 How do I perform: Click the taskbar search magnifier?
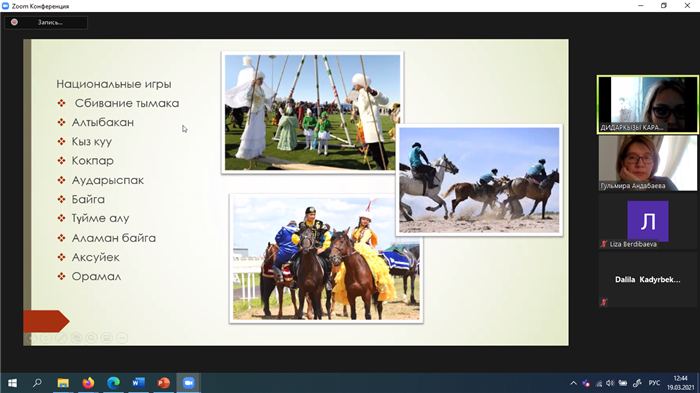coord(38,383)
